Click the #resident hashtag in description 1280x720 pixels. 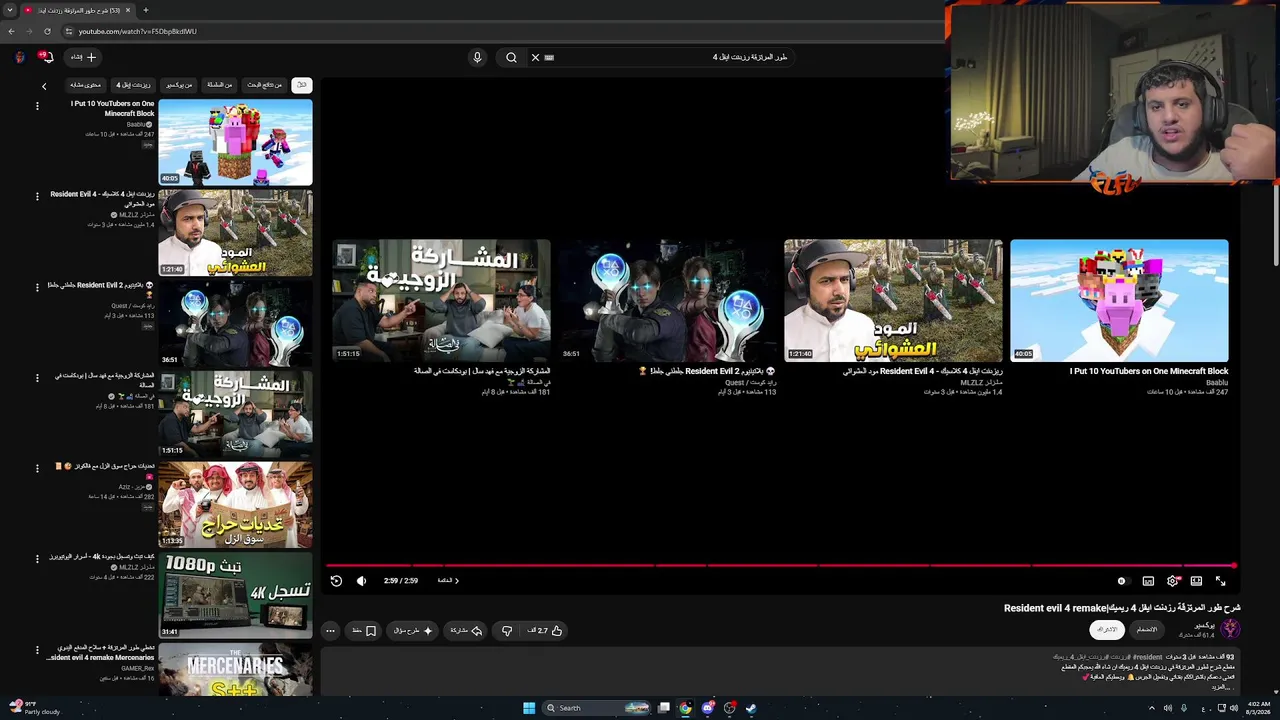(x=1147, y=657)
